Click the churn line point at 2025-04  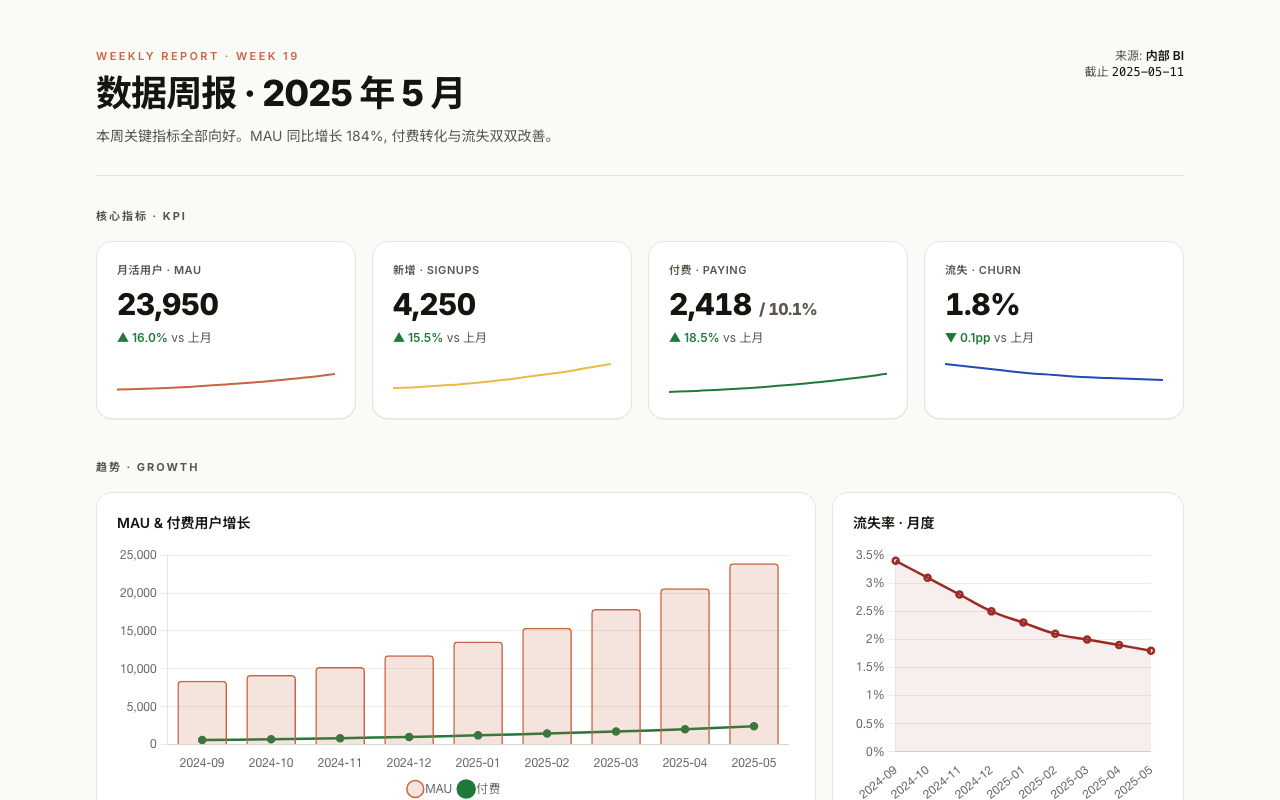click(1119, 645)
